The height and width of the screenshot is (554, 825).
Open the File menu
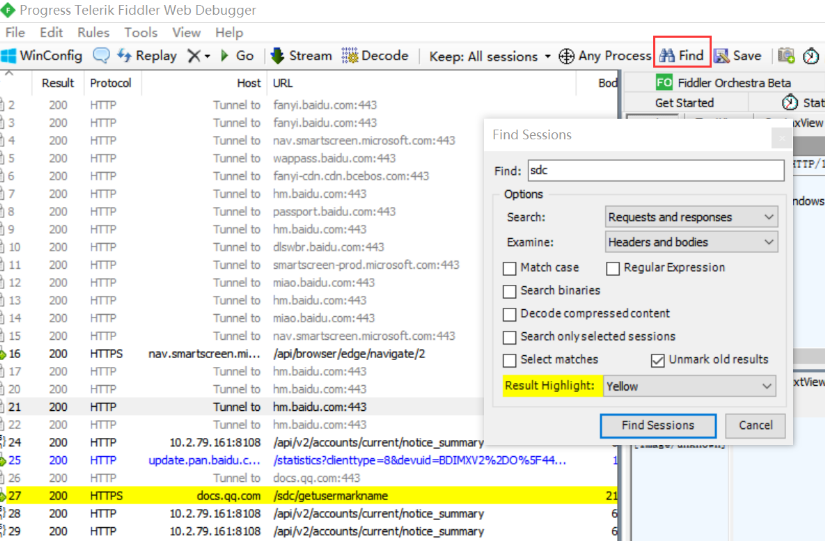[15, 33]
